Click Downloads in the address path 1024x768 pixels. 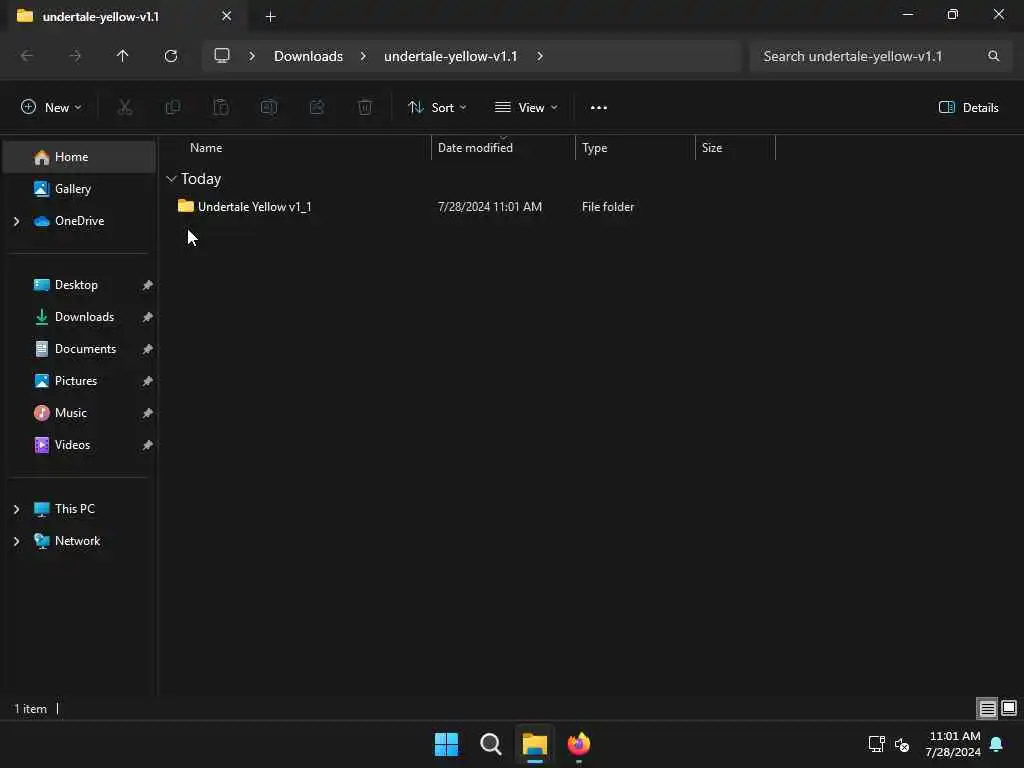(x=308, y=56)
